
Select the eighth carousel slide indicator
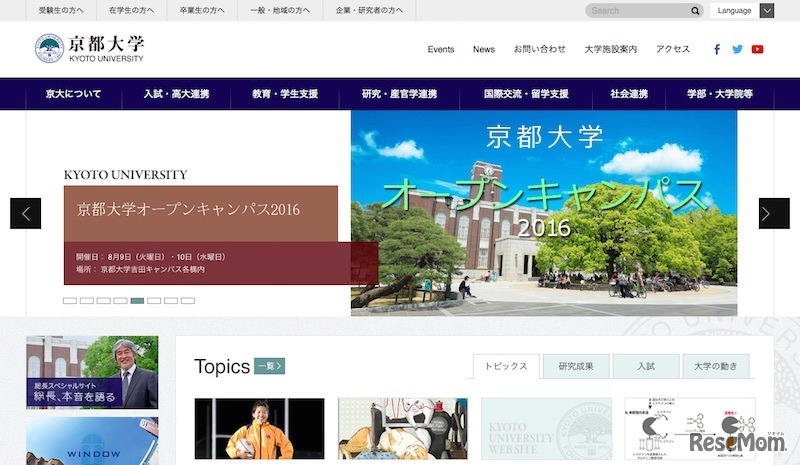[x=188, y=301]
